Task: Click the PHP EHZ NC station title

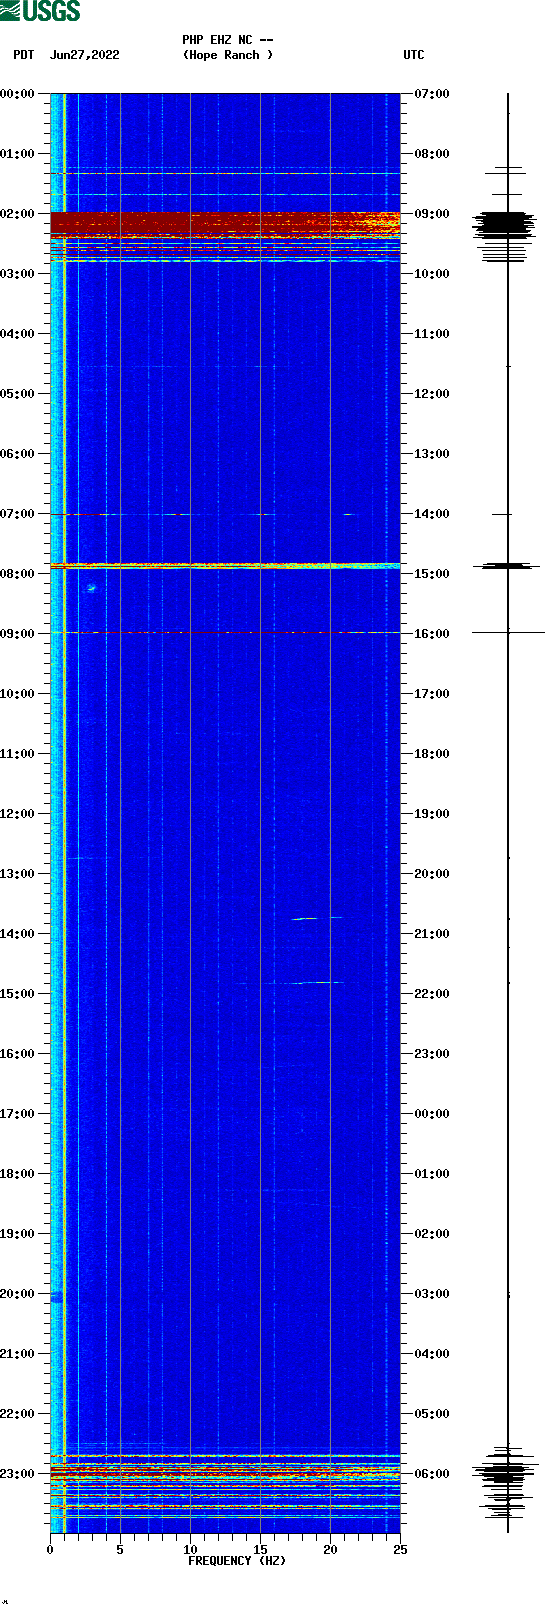Action: click(228, 40)
